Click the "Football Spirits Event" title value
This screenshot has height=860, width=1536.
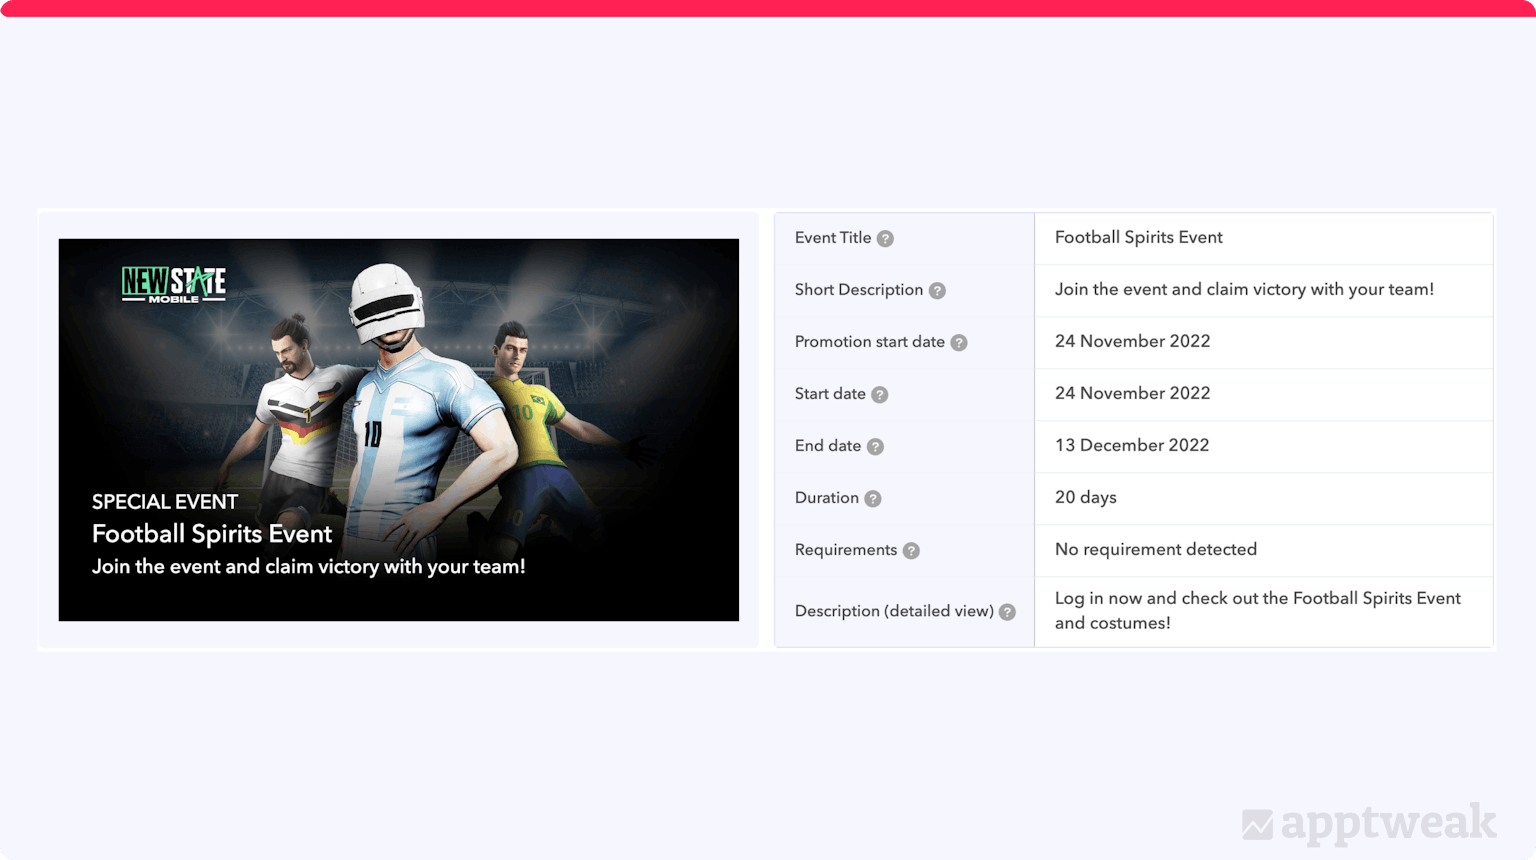tap(1138, 238)
